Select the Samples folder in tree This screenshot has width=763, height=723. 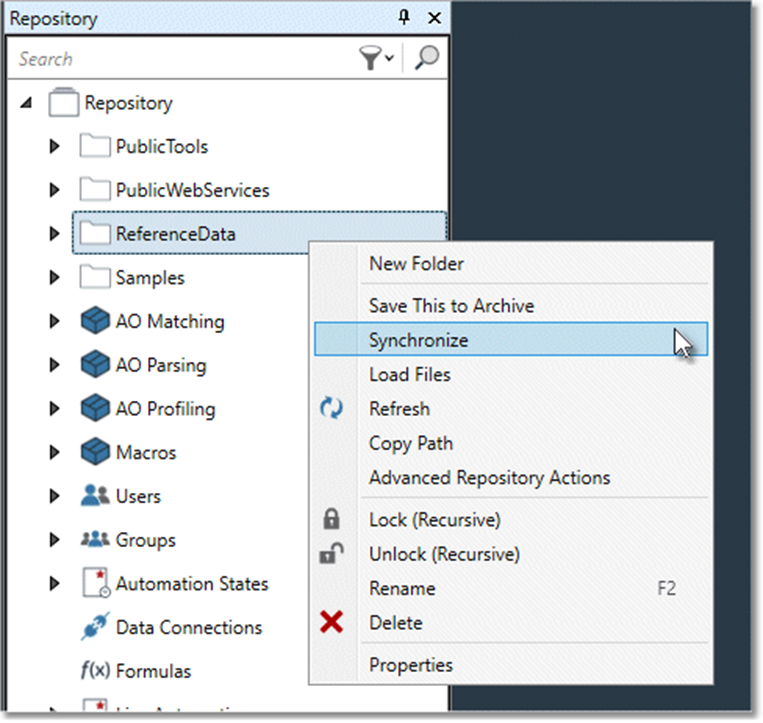[149, 278]
